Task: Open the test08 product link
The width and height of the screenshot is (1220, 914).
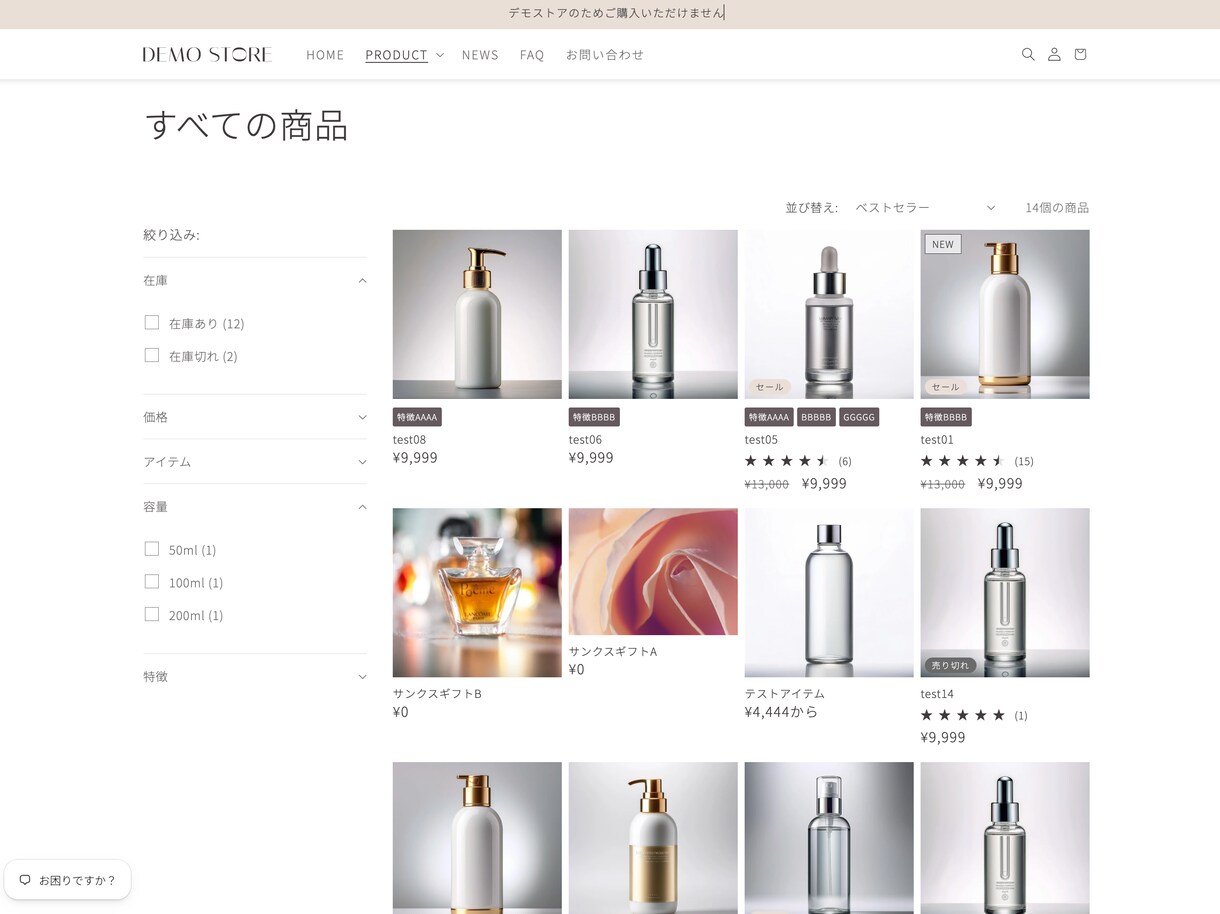Action: pos(409,439)
